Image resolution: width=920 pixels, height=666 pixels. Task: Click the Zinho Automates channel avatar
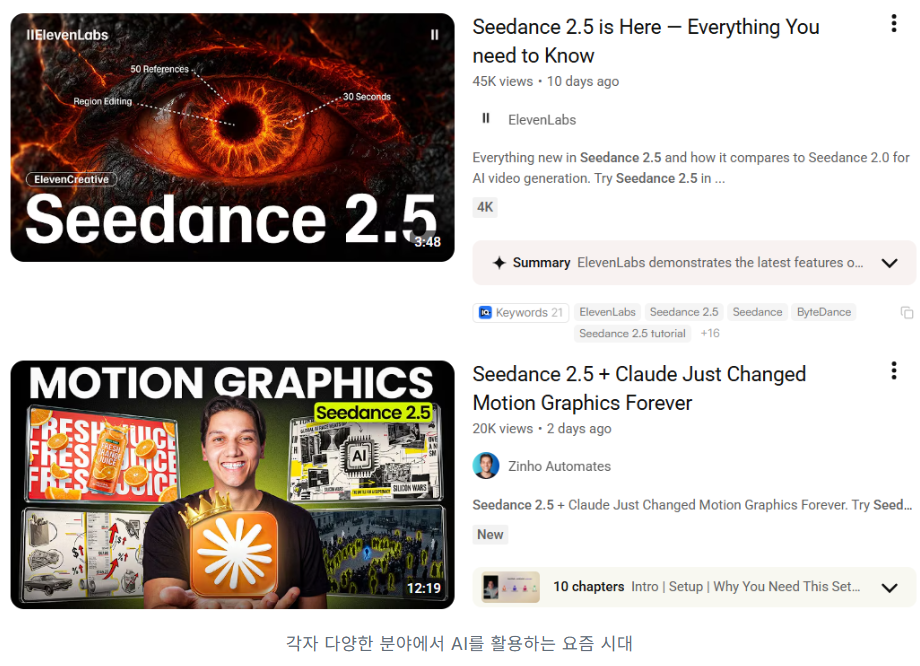pos(486,466)
